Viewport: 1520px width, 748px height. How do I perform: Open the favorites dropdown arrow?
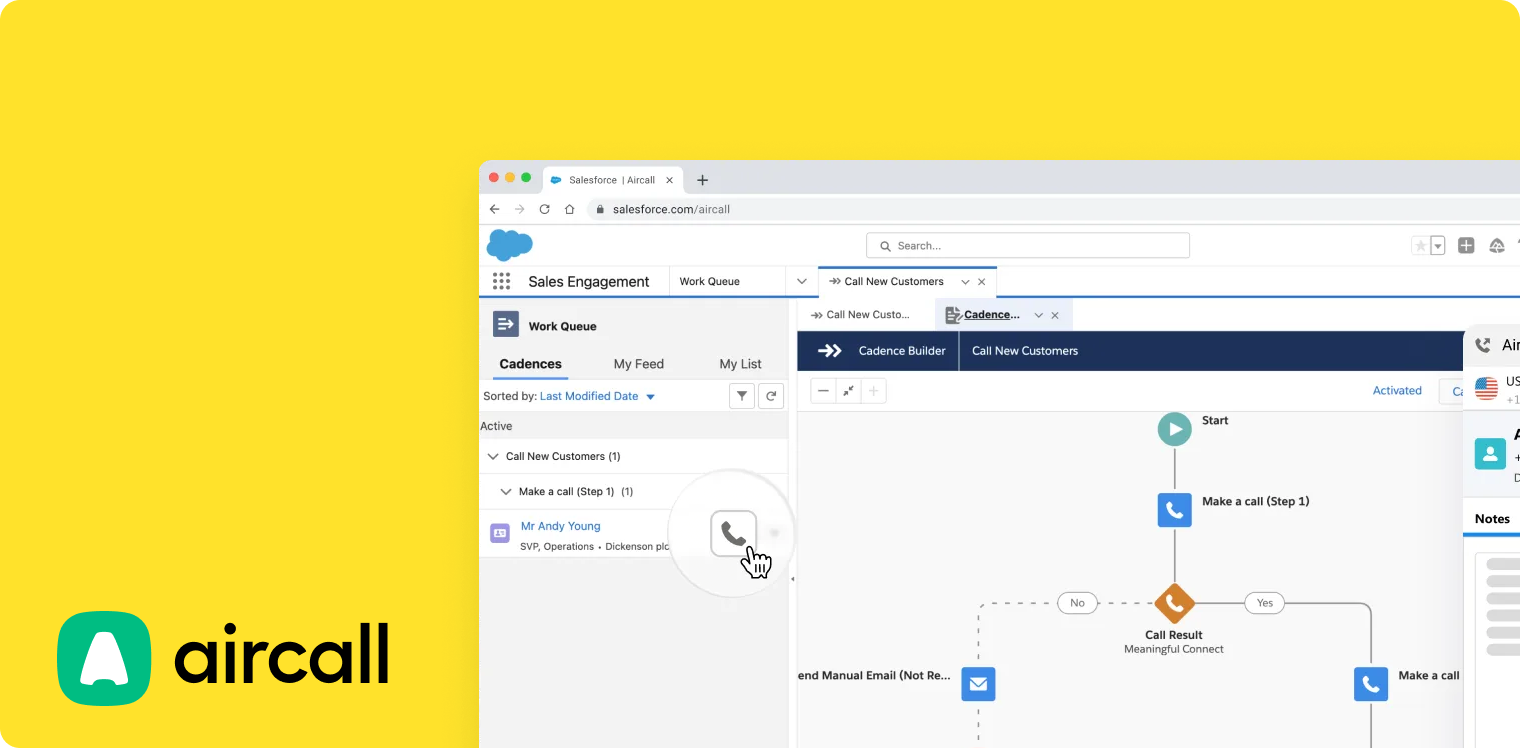coord(1437,245)
